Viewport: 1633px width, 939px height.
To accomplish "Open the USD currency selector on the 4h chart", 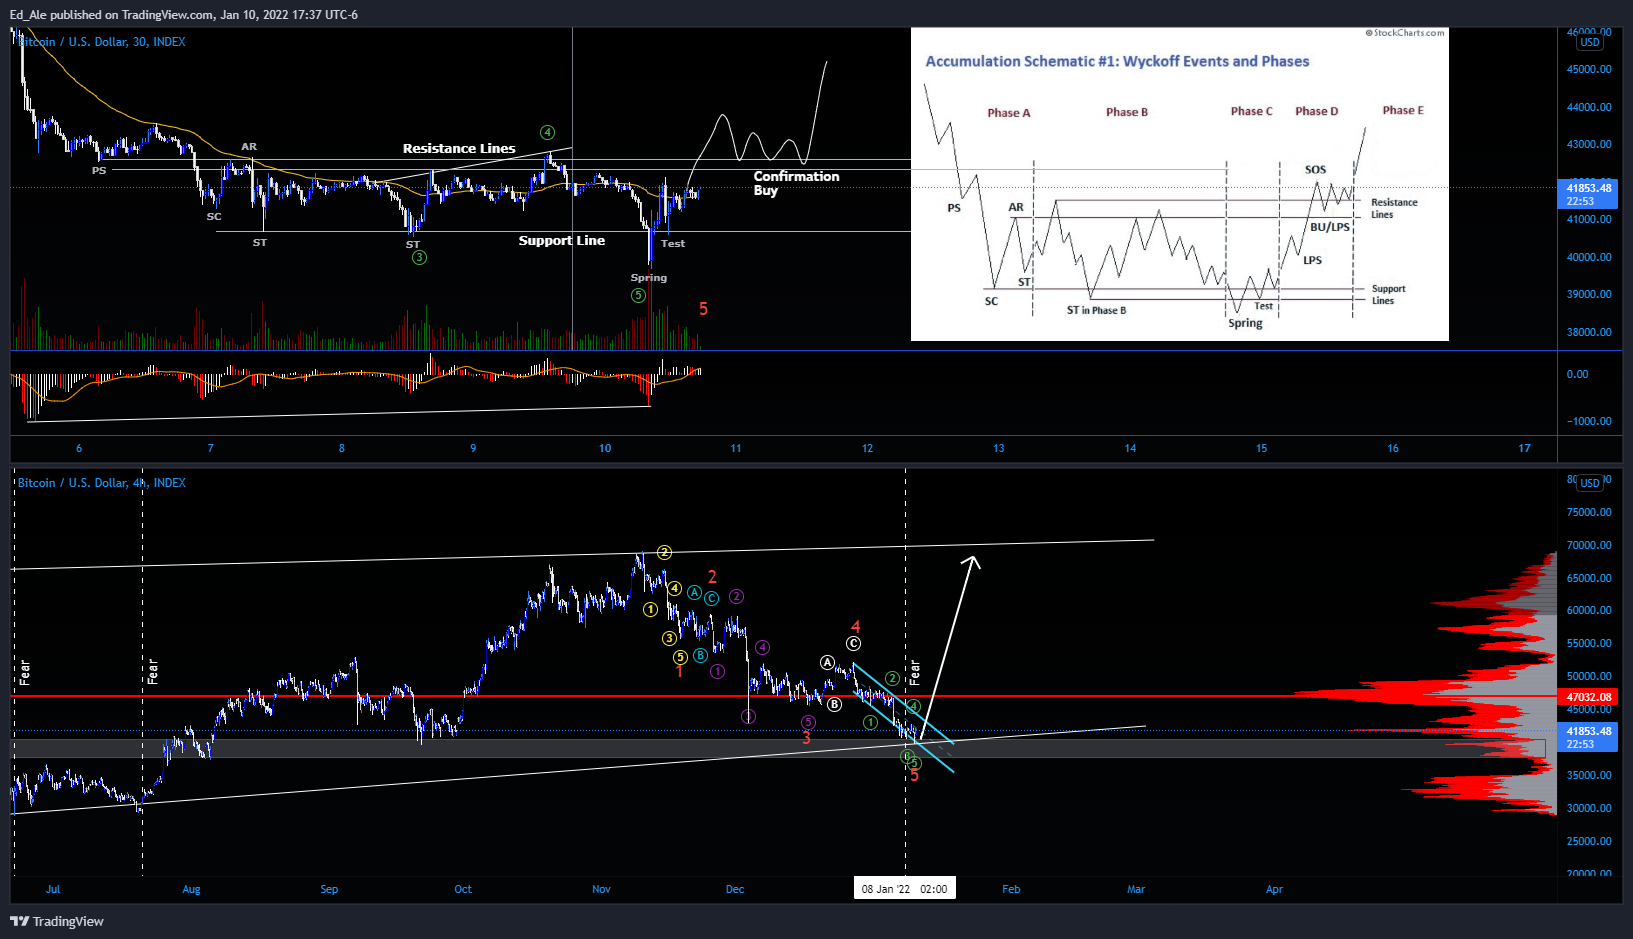I will 1590,483.
